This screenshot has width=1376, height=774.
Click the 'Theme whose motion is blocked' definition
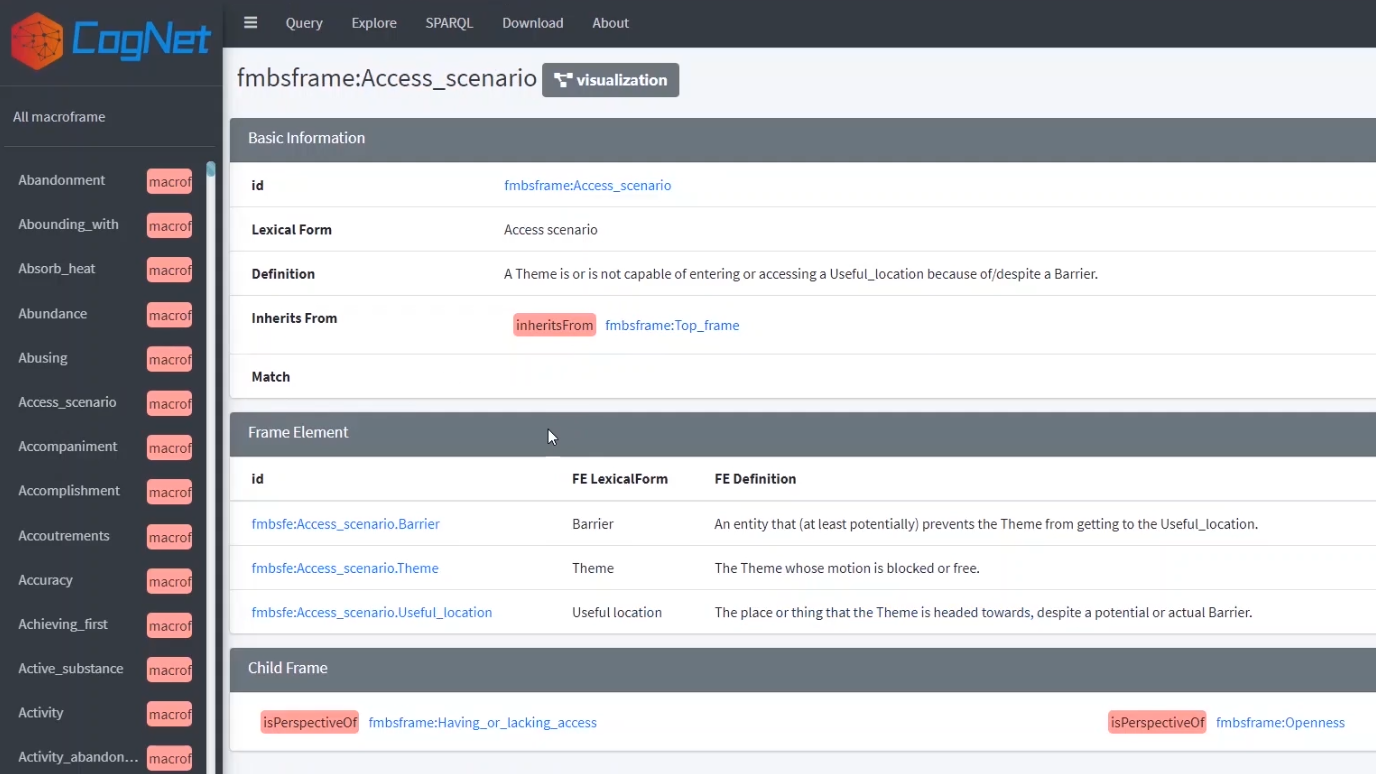coord(847,568)
